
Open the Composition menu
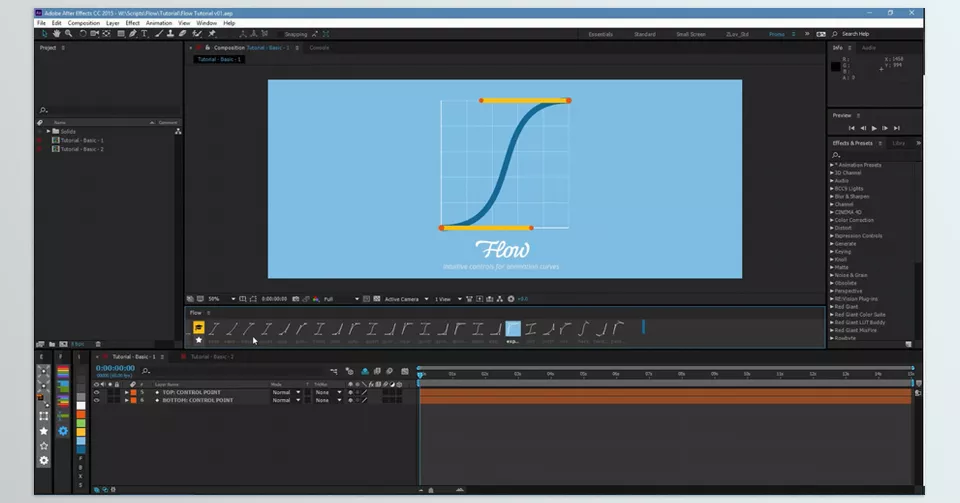(83, 23)
